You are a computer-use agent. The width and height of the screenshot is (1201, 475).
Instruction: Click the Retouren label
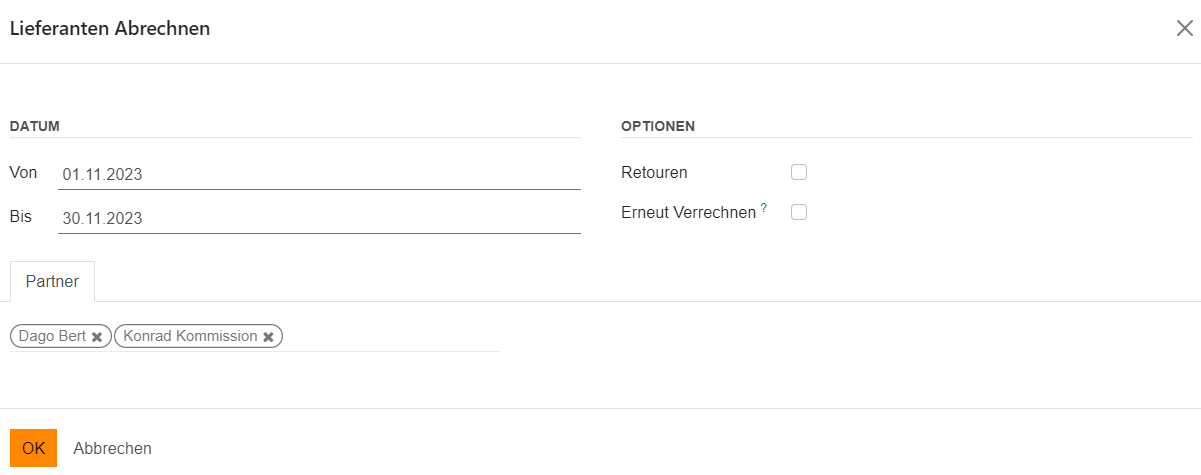tap(654, 172)
